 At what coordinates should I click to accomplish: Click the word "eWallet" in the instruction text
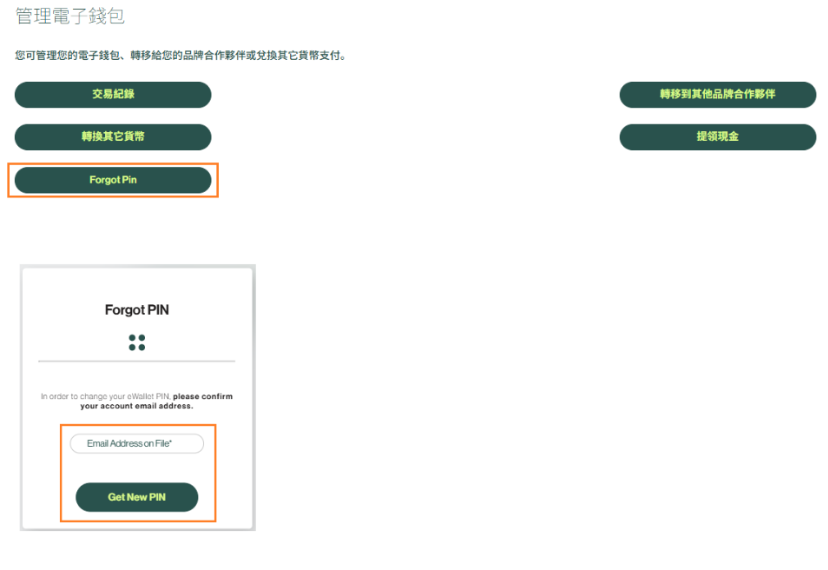click(x=140, y=396)
